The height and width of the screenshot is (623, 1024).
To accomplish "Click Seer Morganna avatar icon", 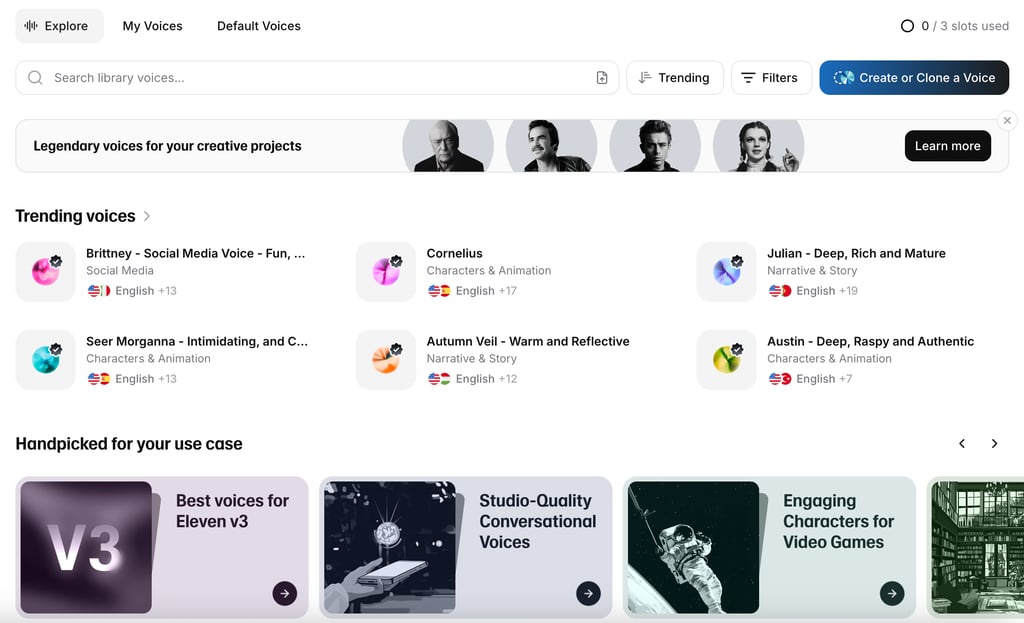I will [x=45, y=359].
